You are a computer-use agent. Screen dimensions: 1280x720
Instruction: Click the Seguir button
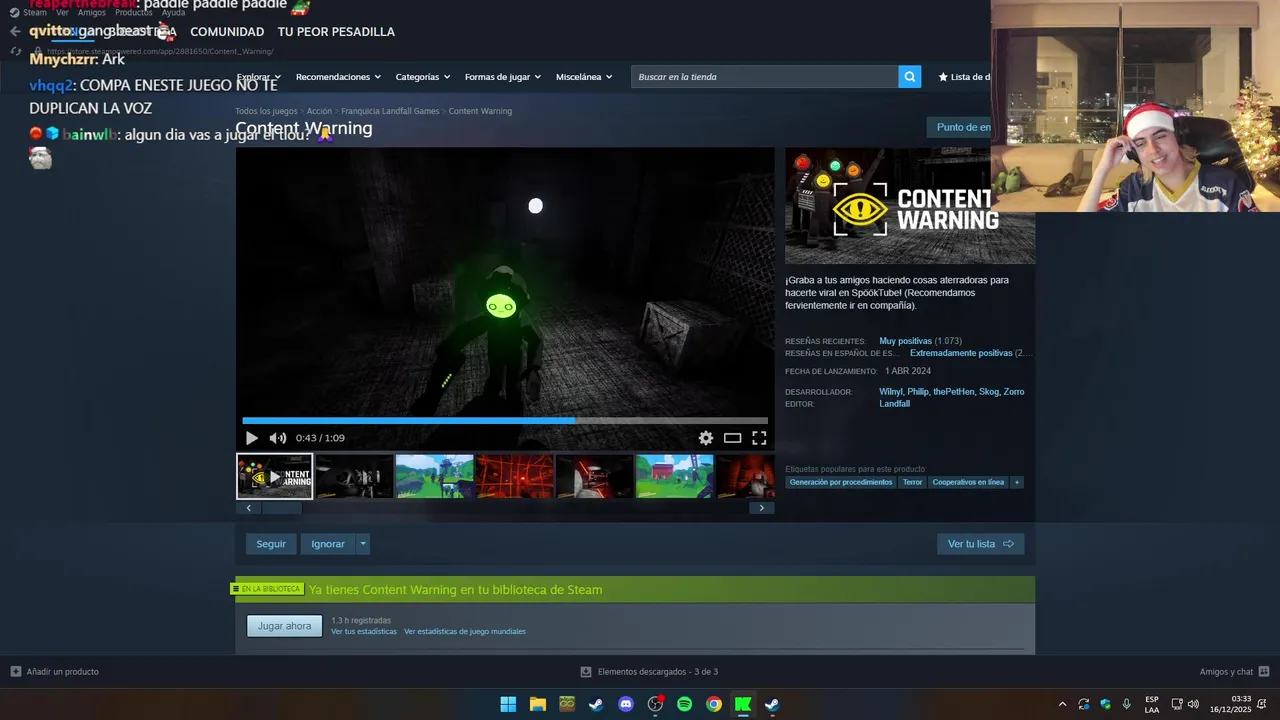[271, 544]
